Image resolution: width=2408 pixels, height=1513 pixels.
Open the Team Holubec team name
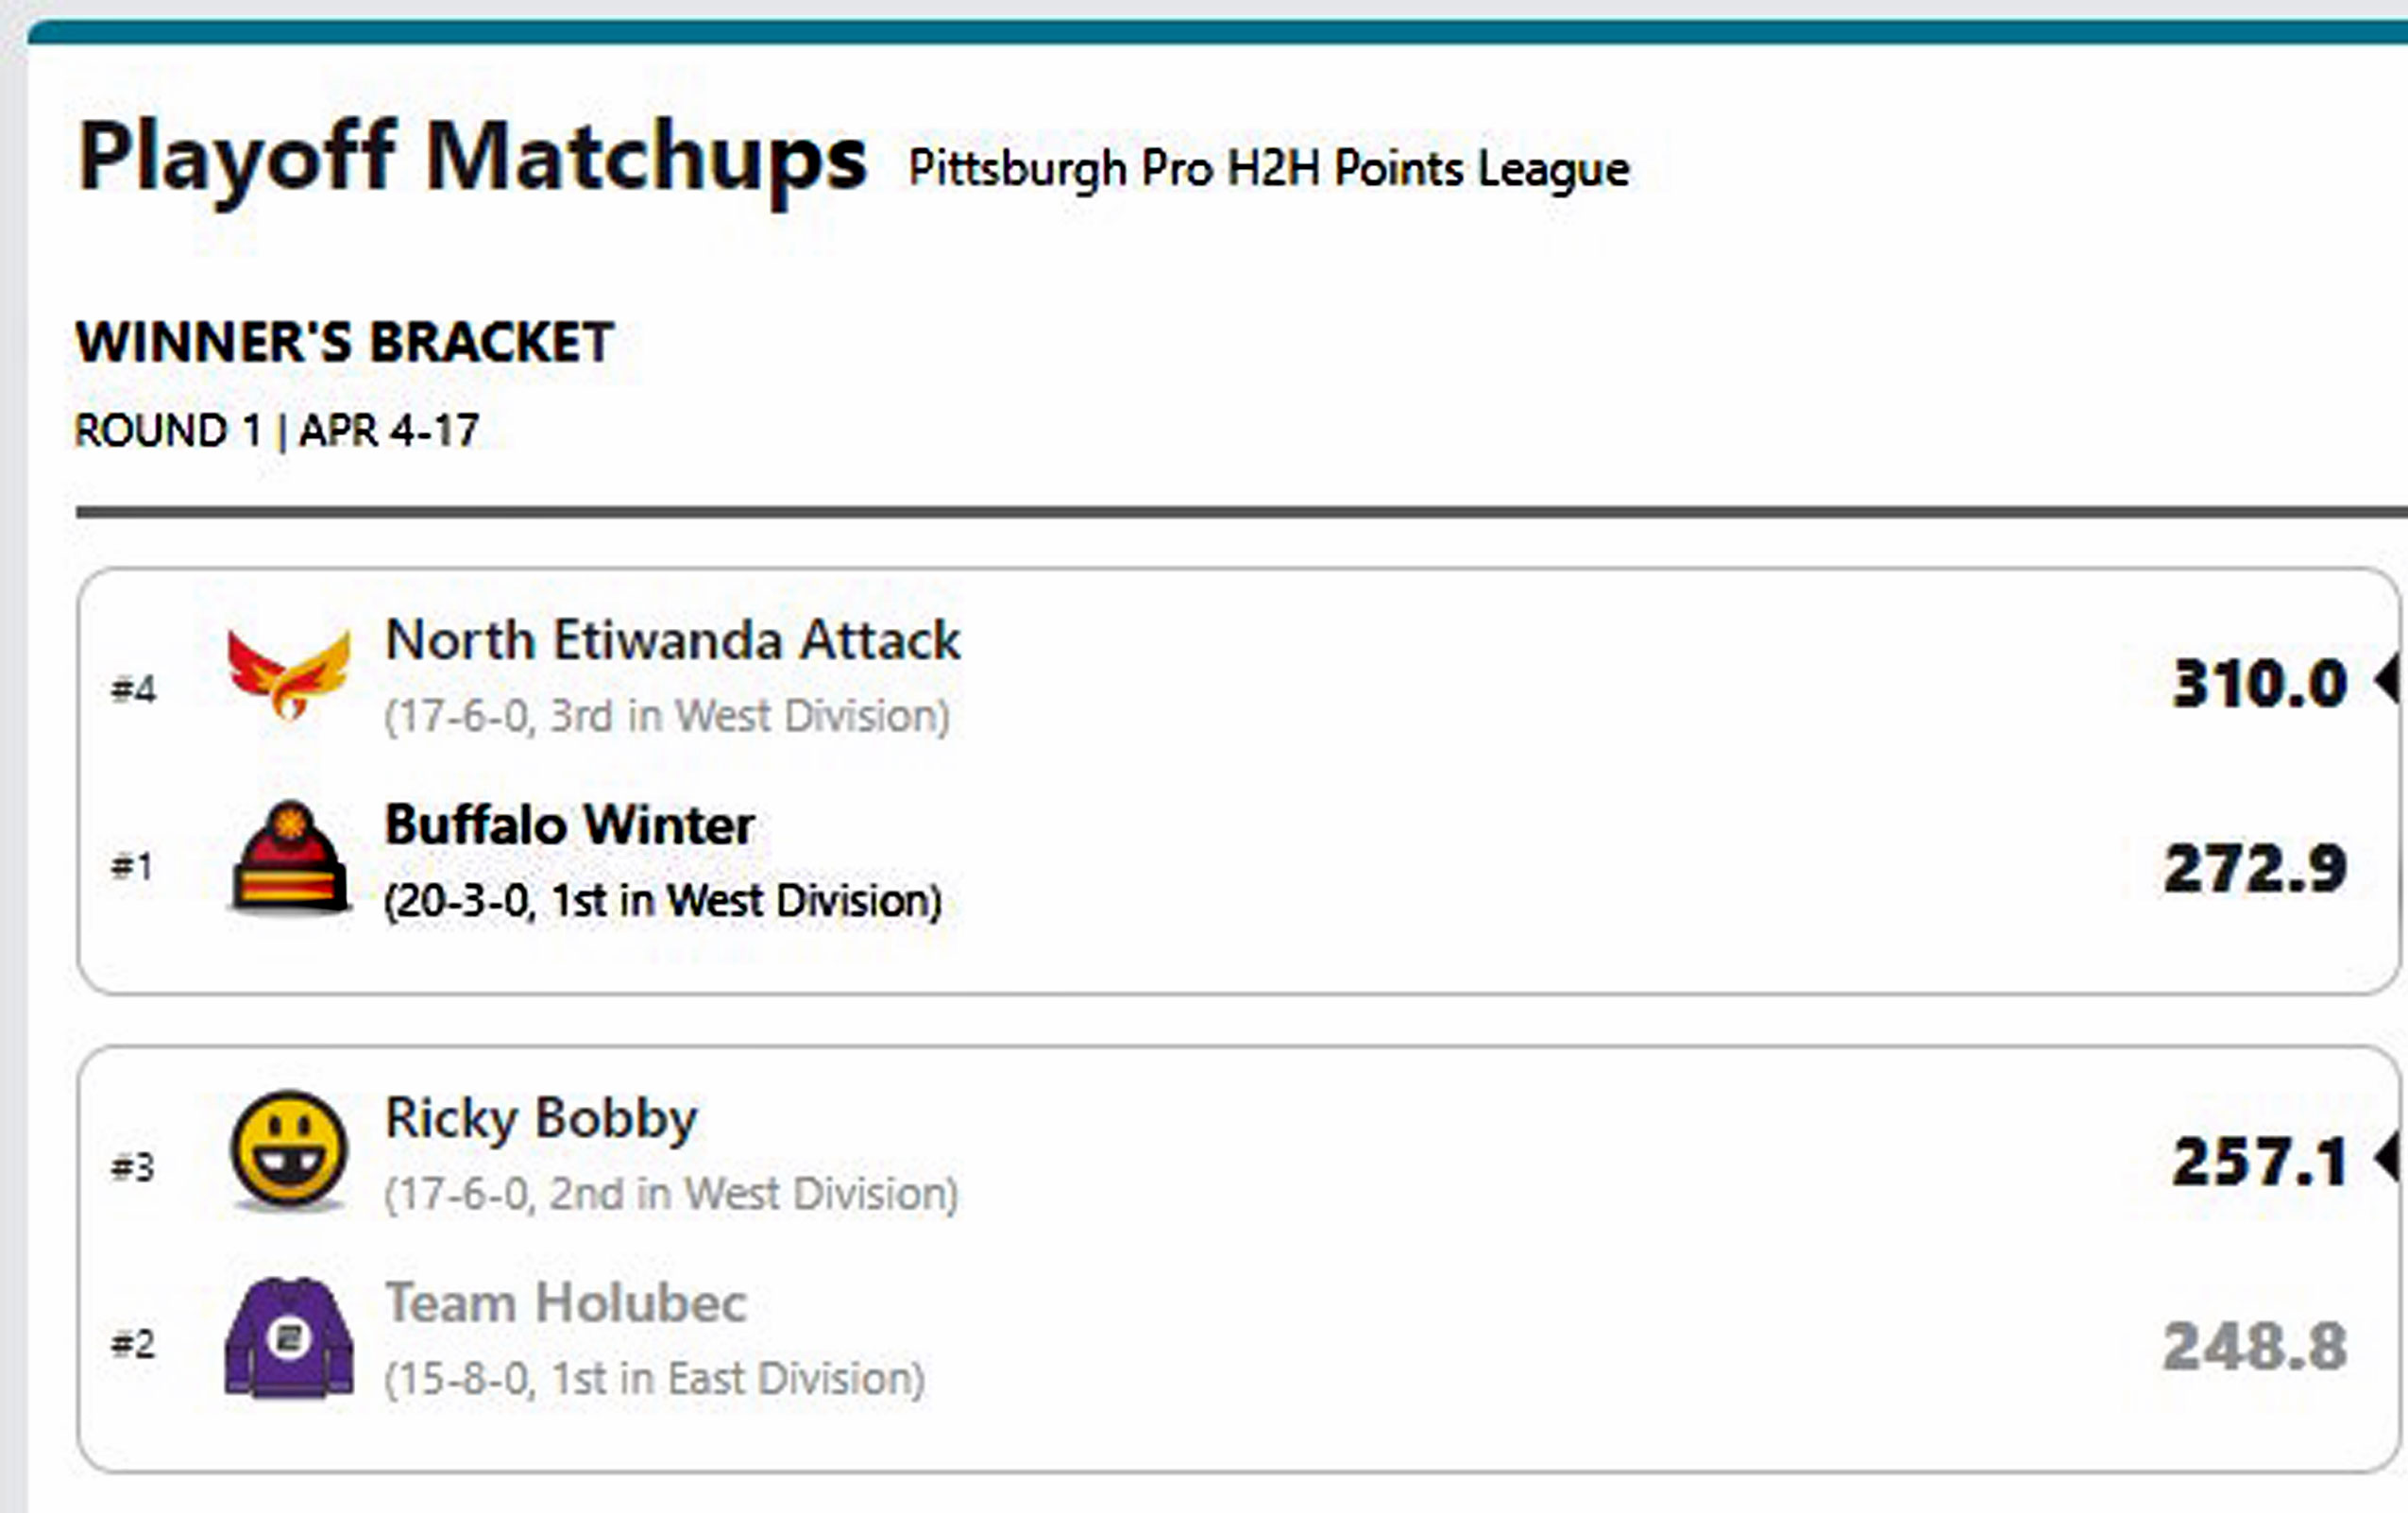click(566, 1303)
